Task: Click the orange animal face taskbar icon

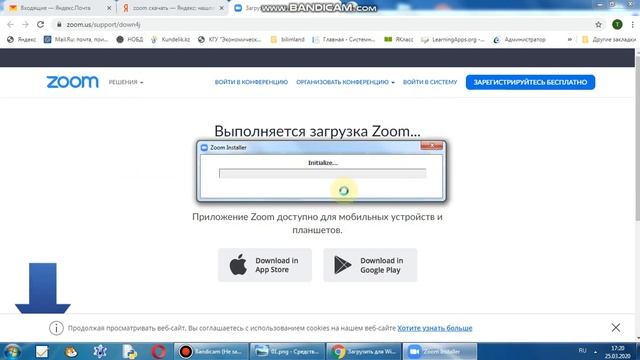Action: [71, 351]
